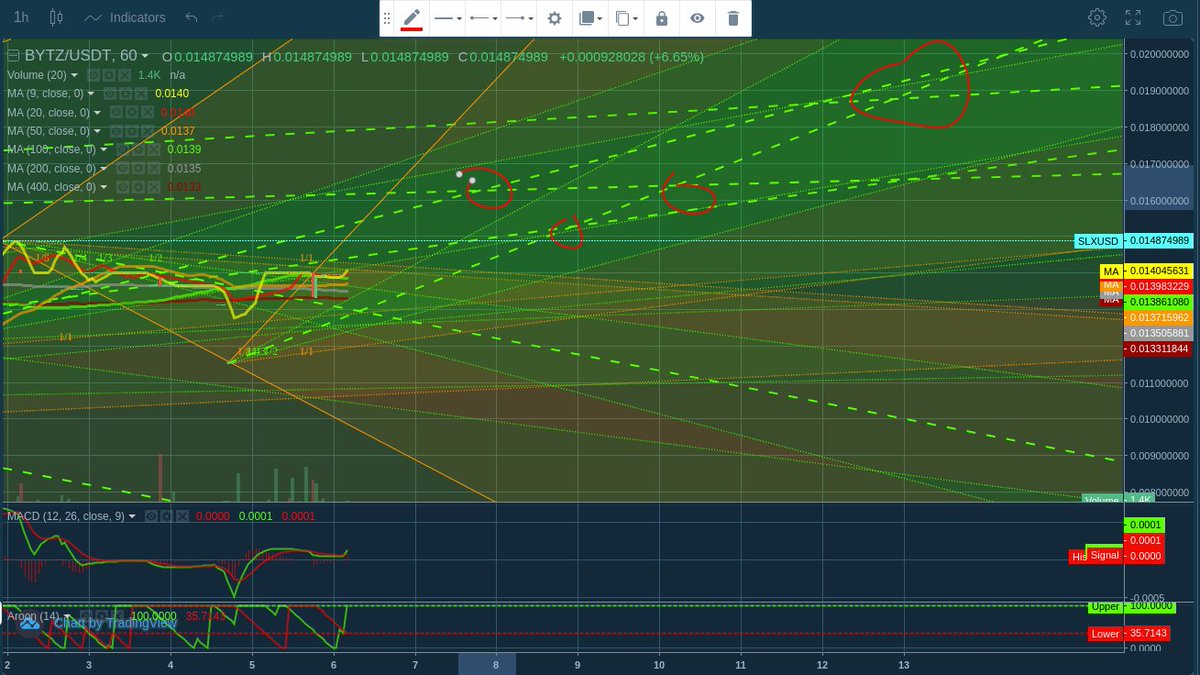This screenshot has width=1200, height=675.
Task: Open the BYTZ/USDT symbol dropdown arrow
Action: tap(145, 56)
